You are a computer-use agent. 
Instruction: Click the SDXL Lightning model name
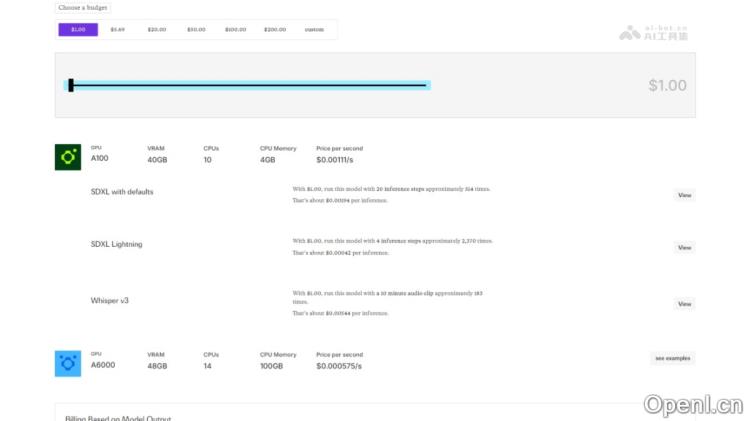pos(116,244)
